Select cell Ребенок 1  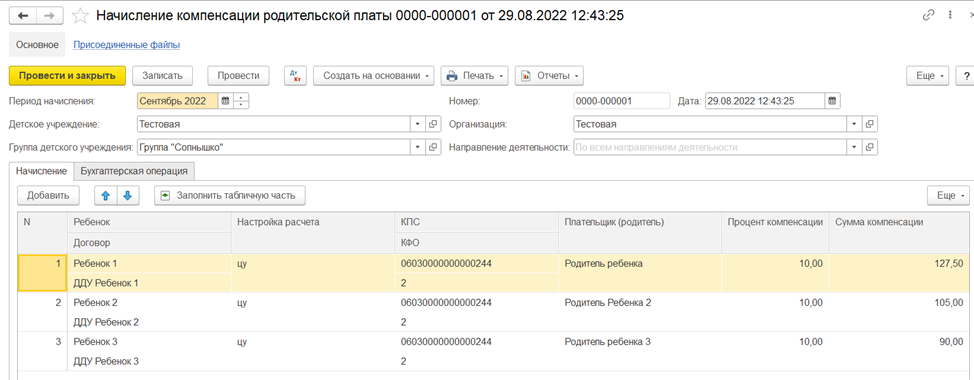[x=149, y=263]
